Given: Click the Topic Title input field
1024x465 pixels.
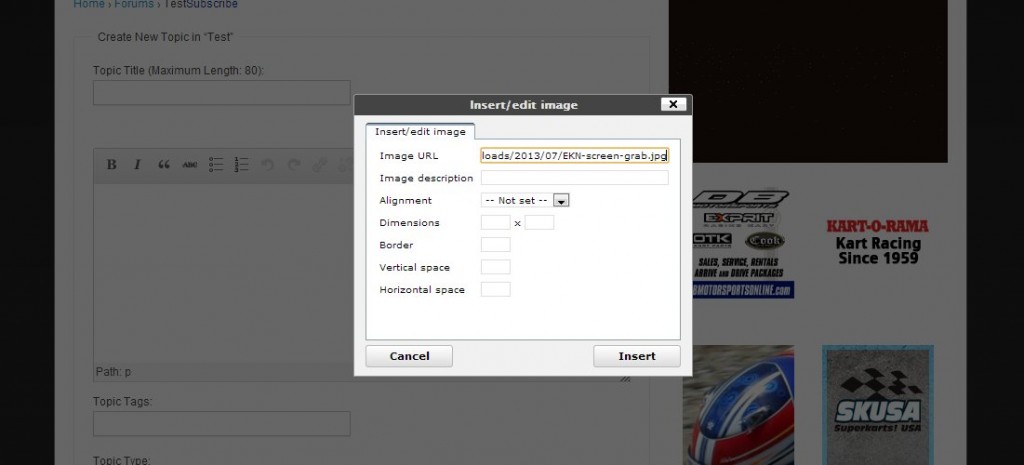Looking at the screenshot, I should click(x=221, y=93).
